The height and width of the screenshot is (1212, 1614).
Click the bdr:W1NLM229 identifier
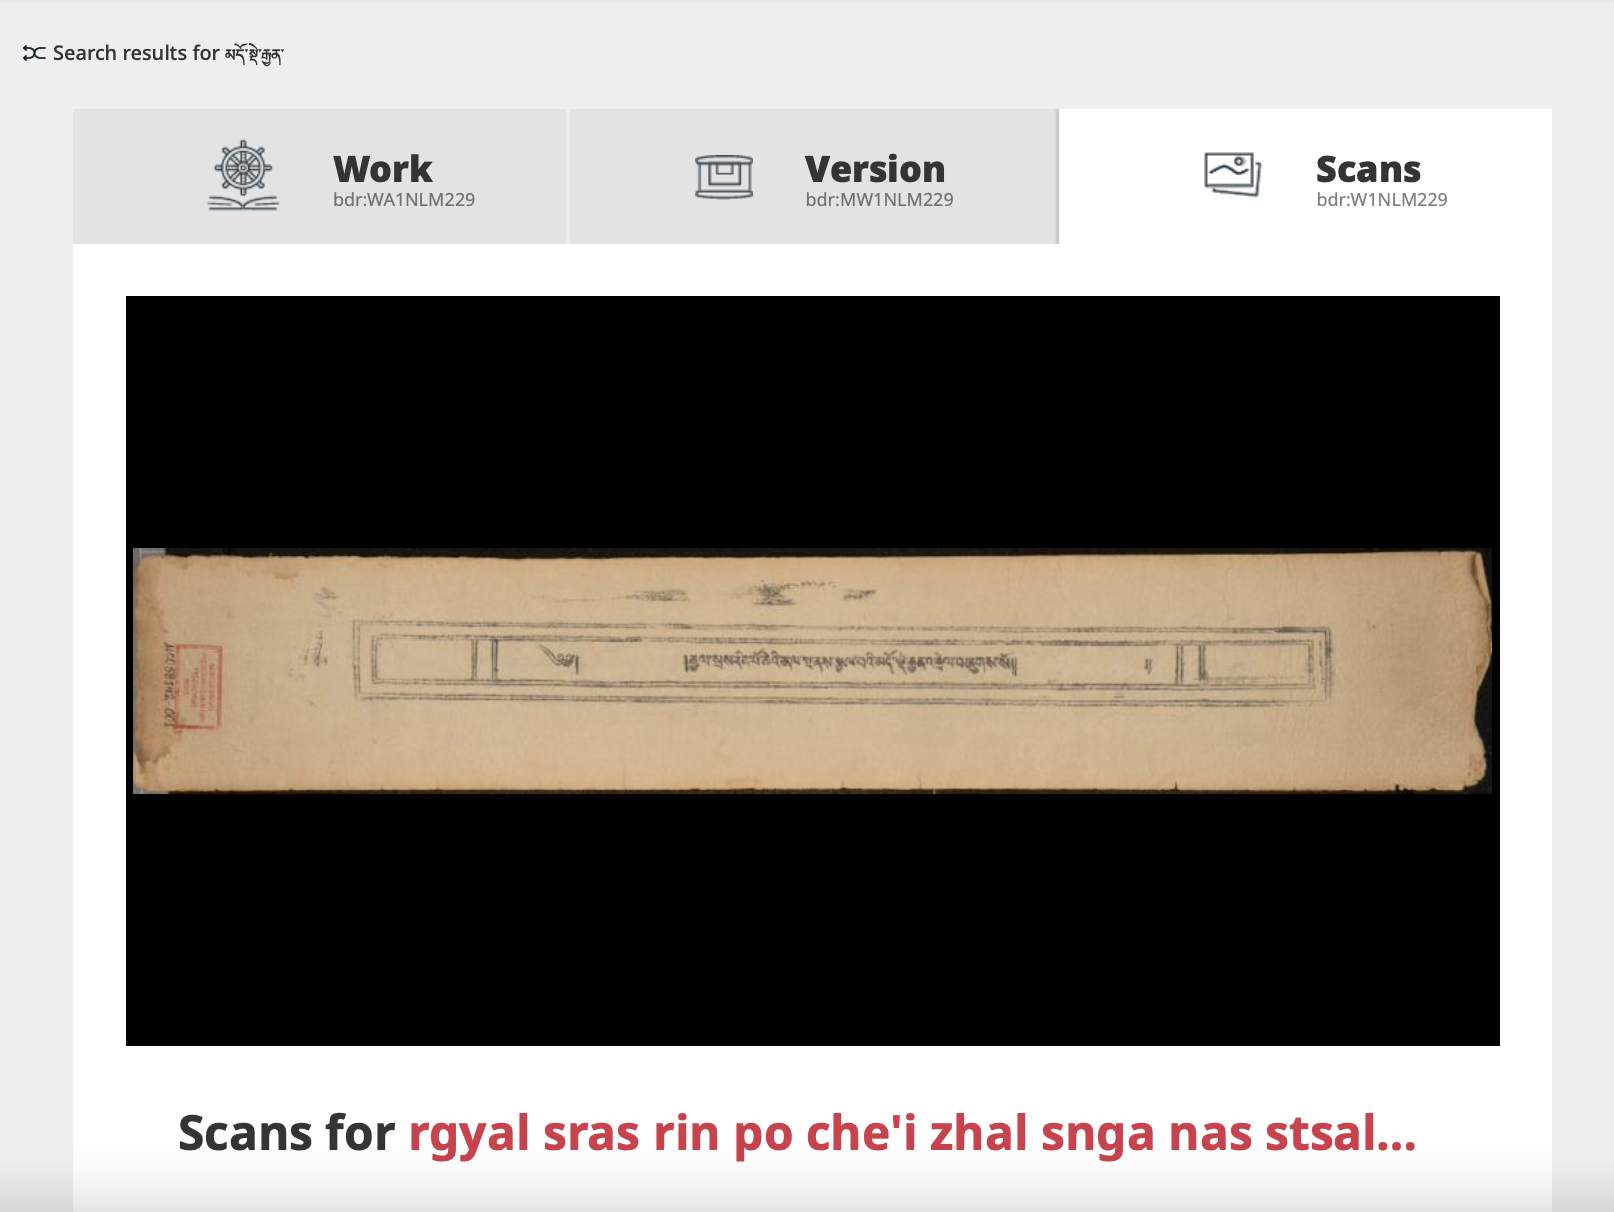point(1382,200)
